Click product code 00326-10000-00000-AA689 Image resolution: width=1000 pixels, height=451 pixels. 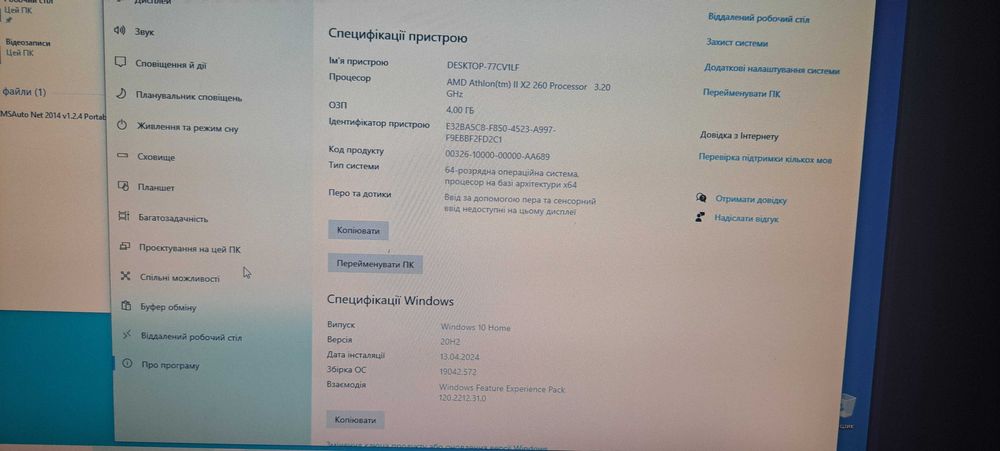pyautogui.click(x=497, y=155)
